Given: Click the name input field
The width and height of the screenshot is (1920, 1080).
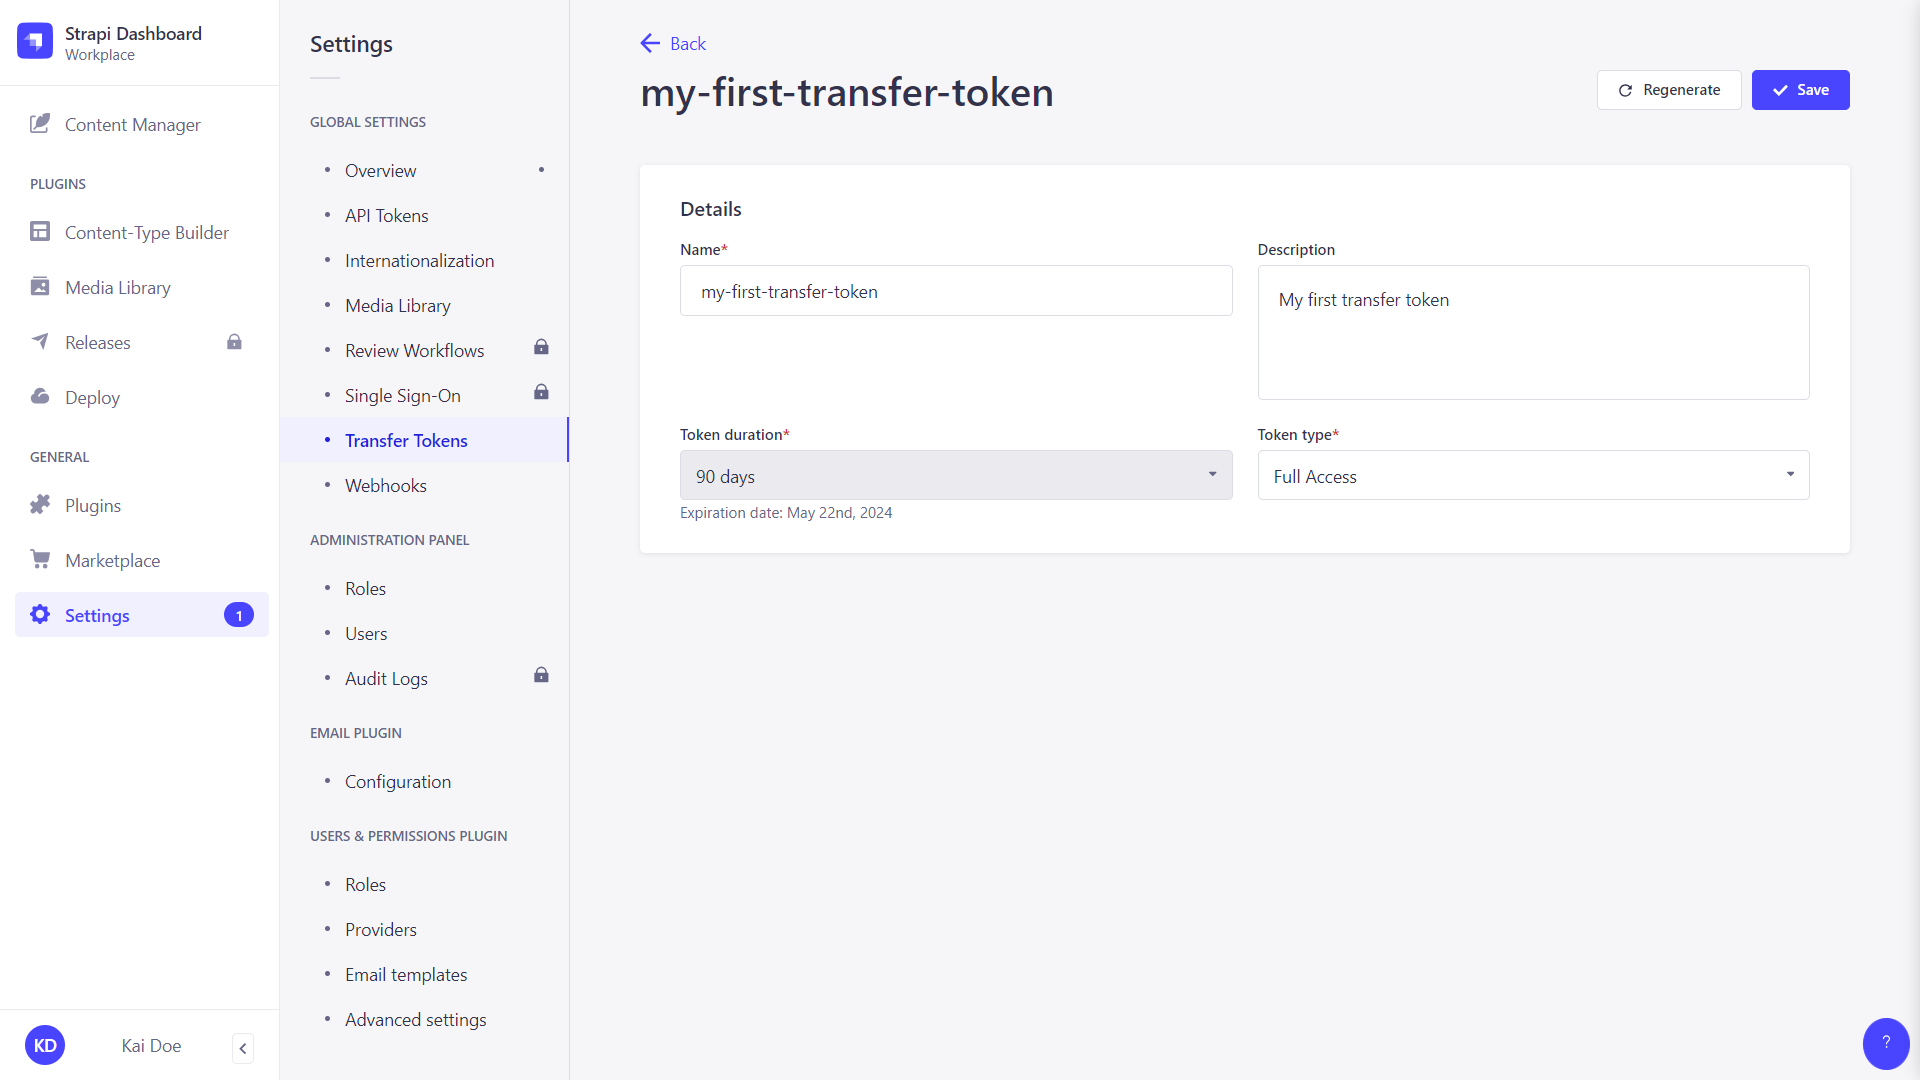Looking at the screenshot, I should point(955,290).
